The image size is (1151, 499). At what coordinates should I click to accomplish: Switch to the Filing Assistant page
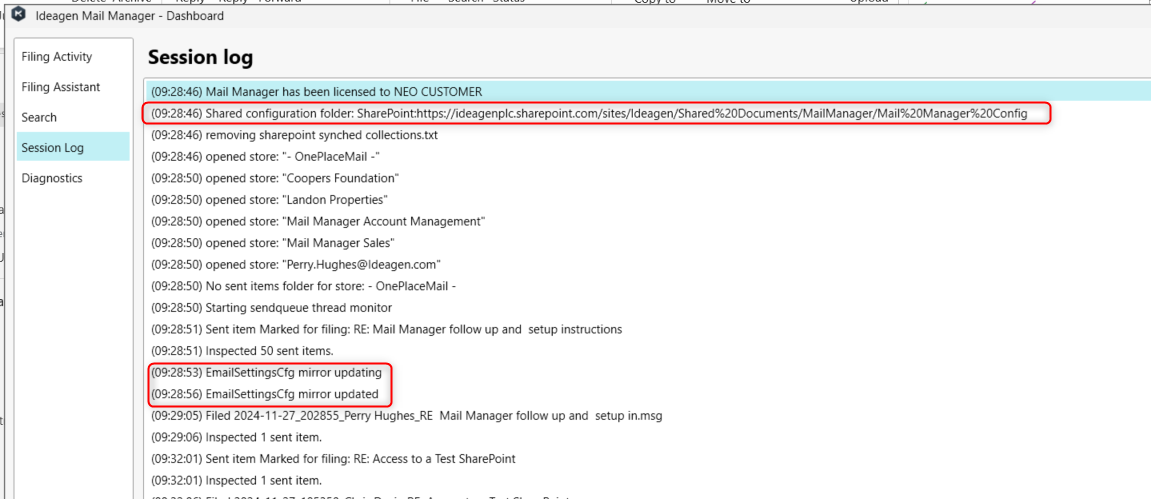61,87
